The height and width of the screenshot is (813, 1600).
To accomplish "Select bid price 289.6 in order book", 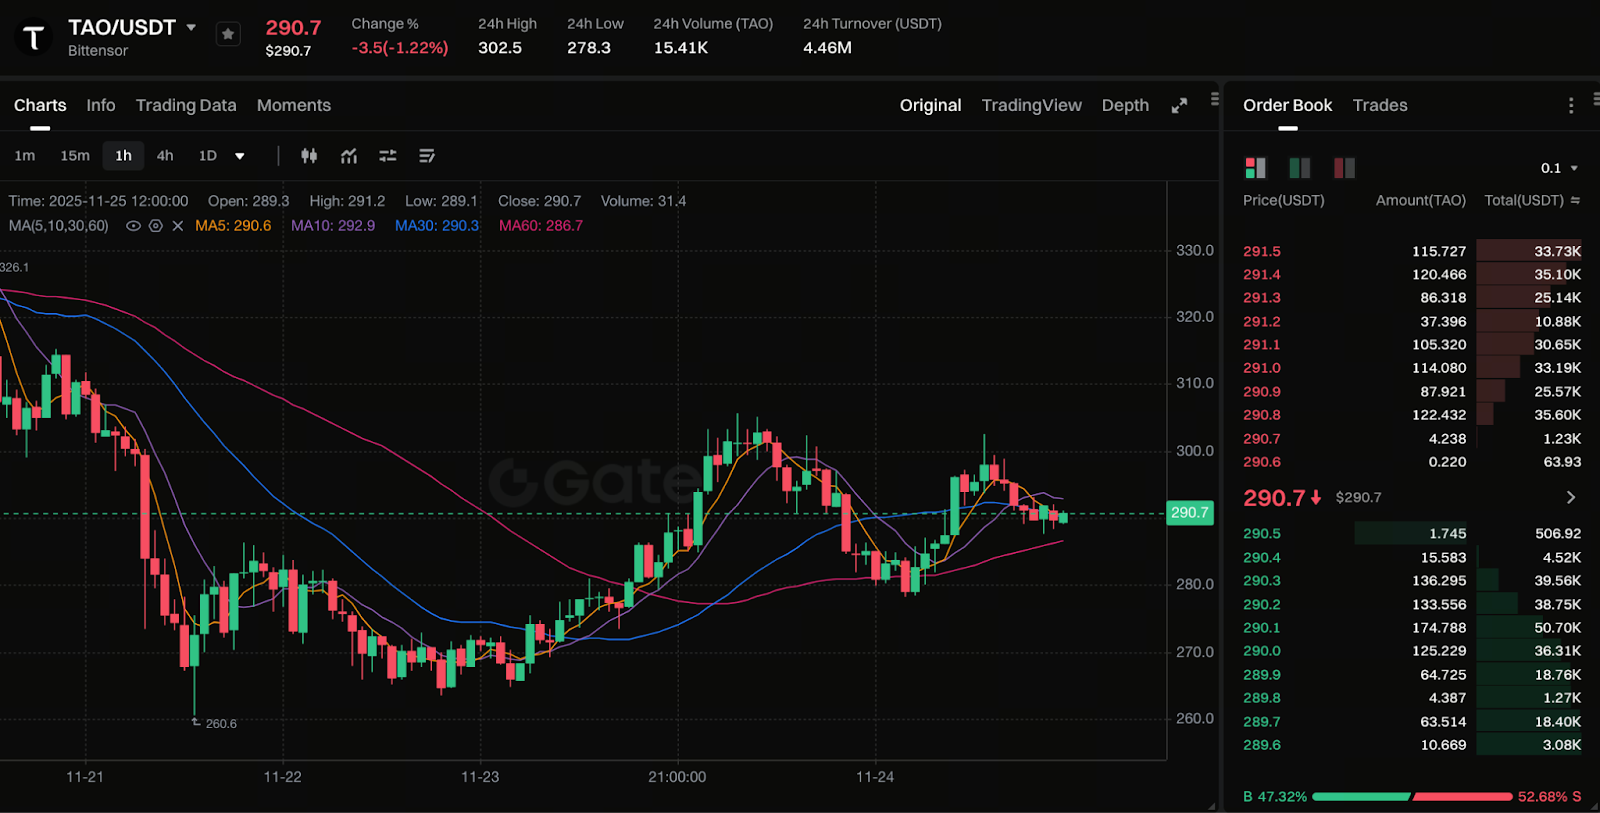I will point(1262,745).
